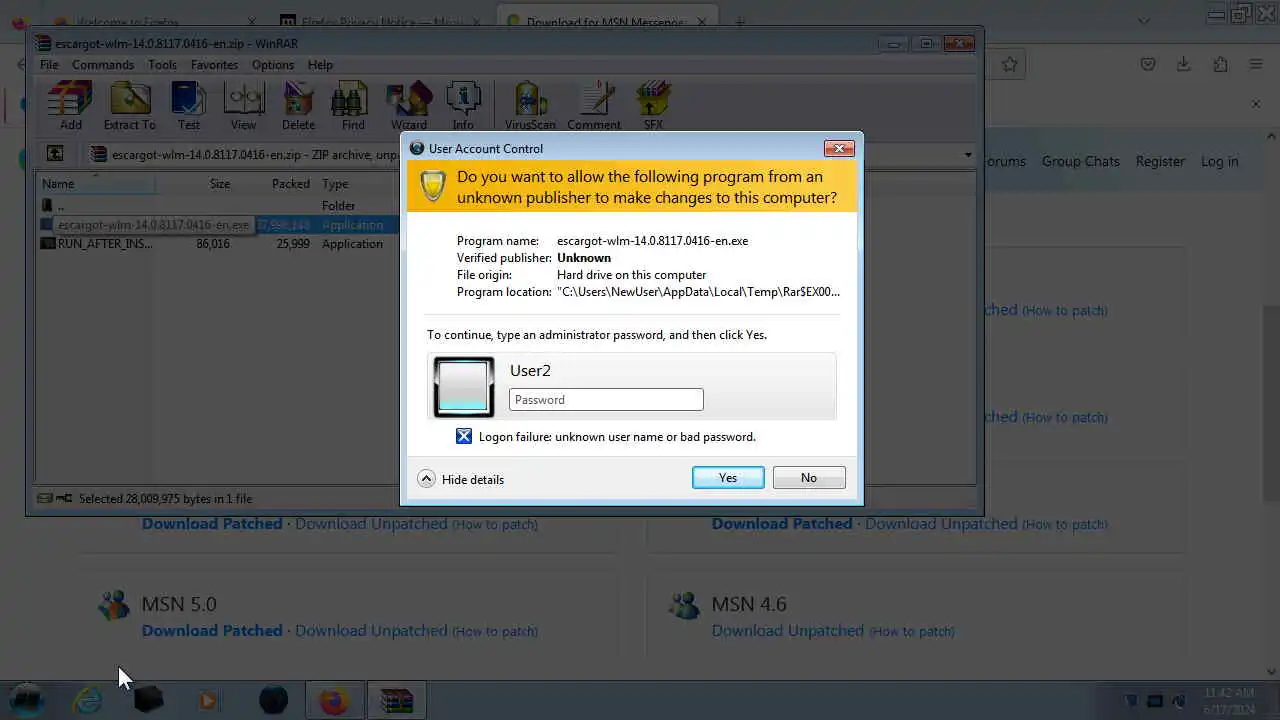Select the RUN_AFTER_INS... file row
1280x720 pixels.
click(218, 244)
